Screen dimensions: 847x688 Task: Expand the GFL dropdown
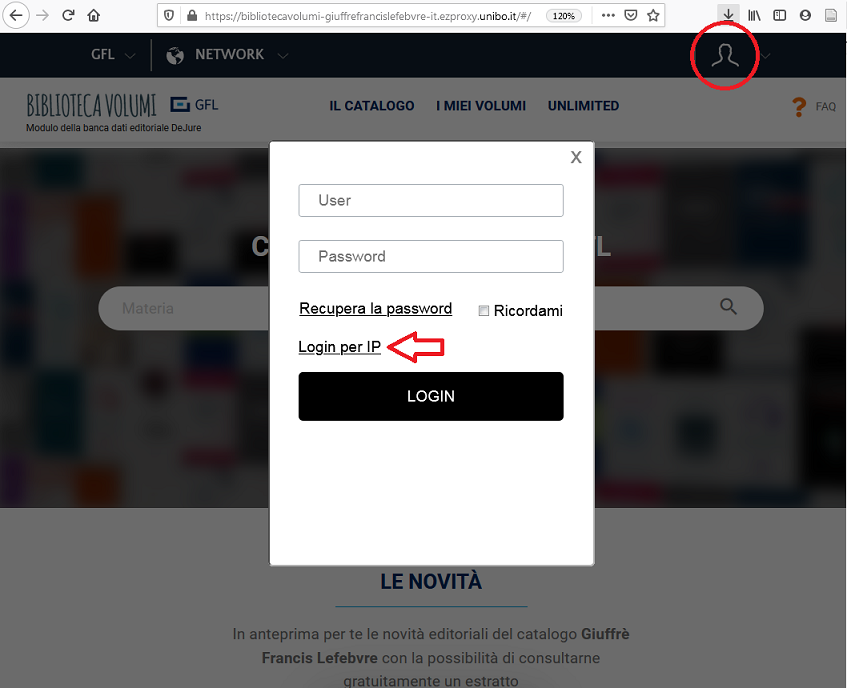click(113, 55)
